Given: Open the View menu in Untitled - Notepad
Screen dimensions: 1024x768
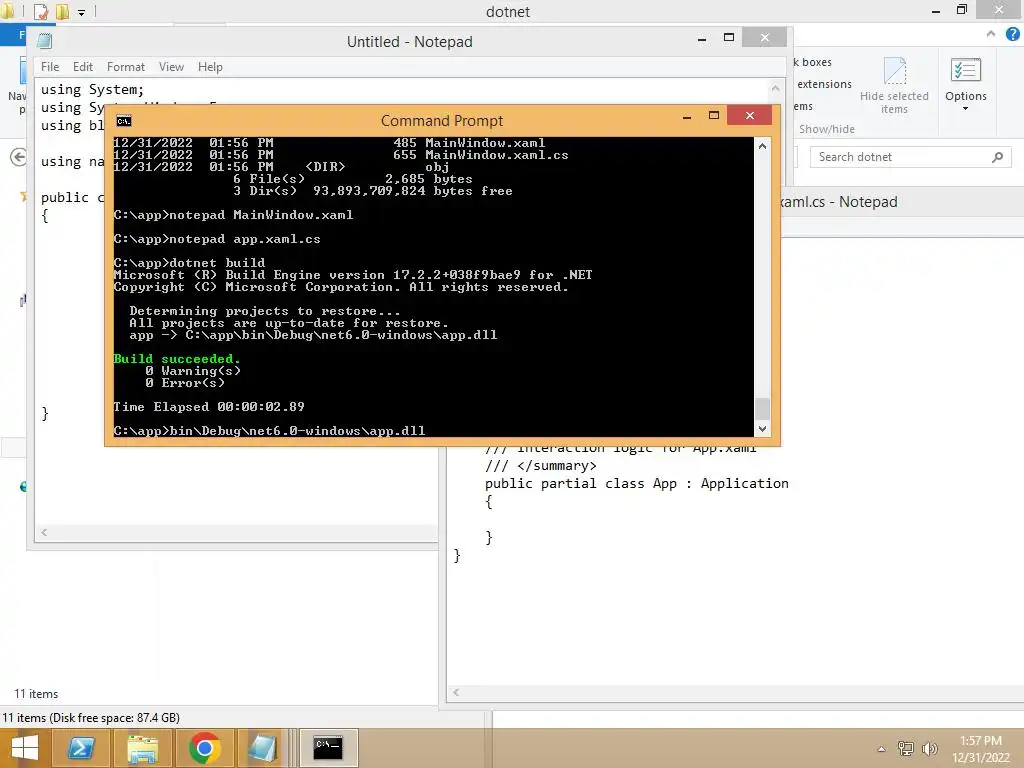Looking at the screenshot, I should 171,67.
